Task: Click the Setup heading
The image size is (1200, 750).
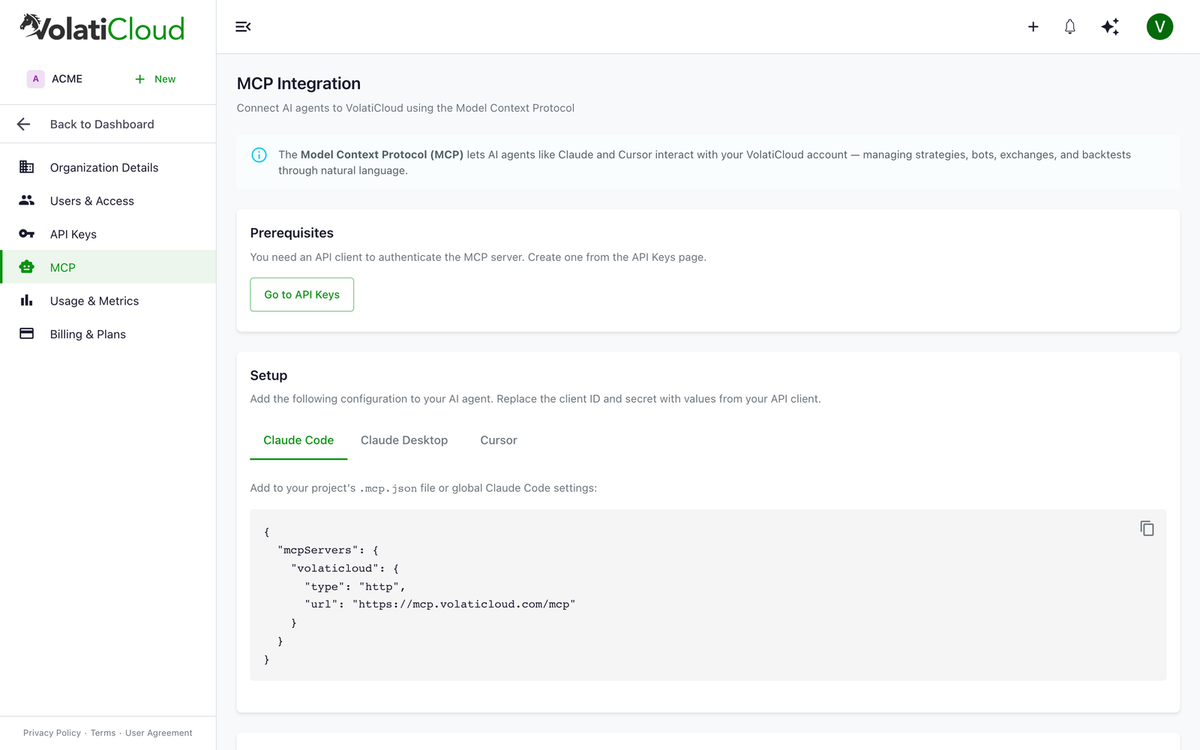Action: coord(269,375)
